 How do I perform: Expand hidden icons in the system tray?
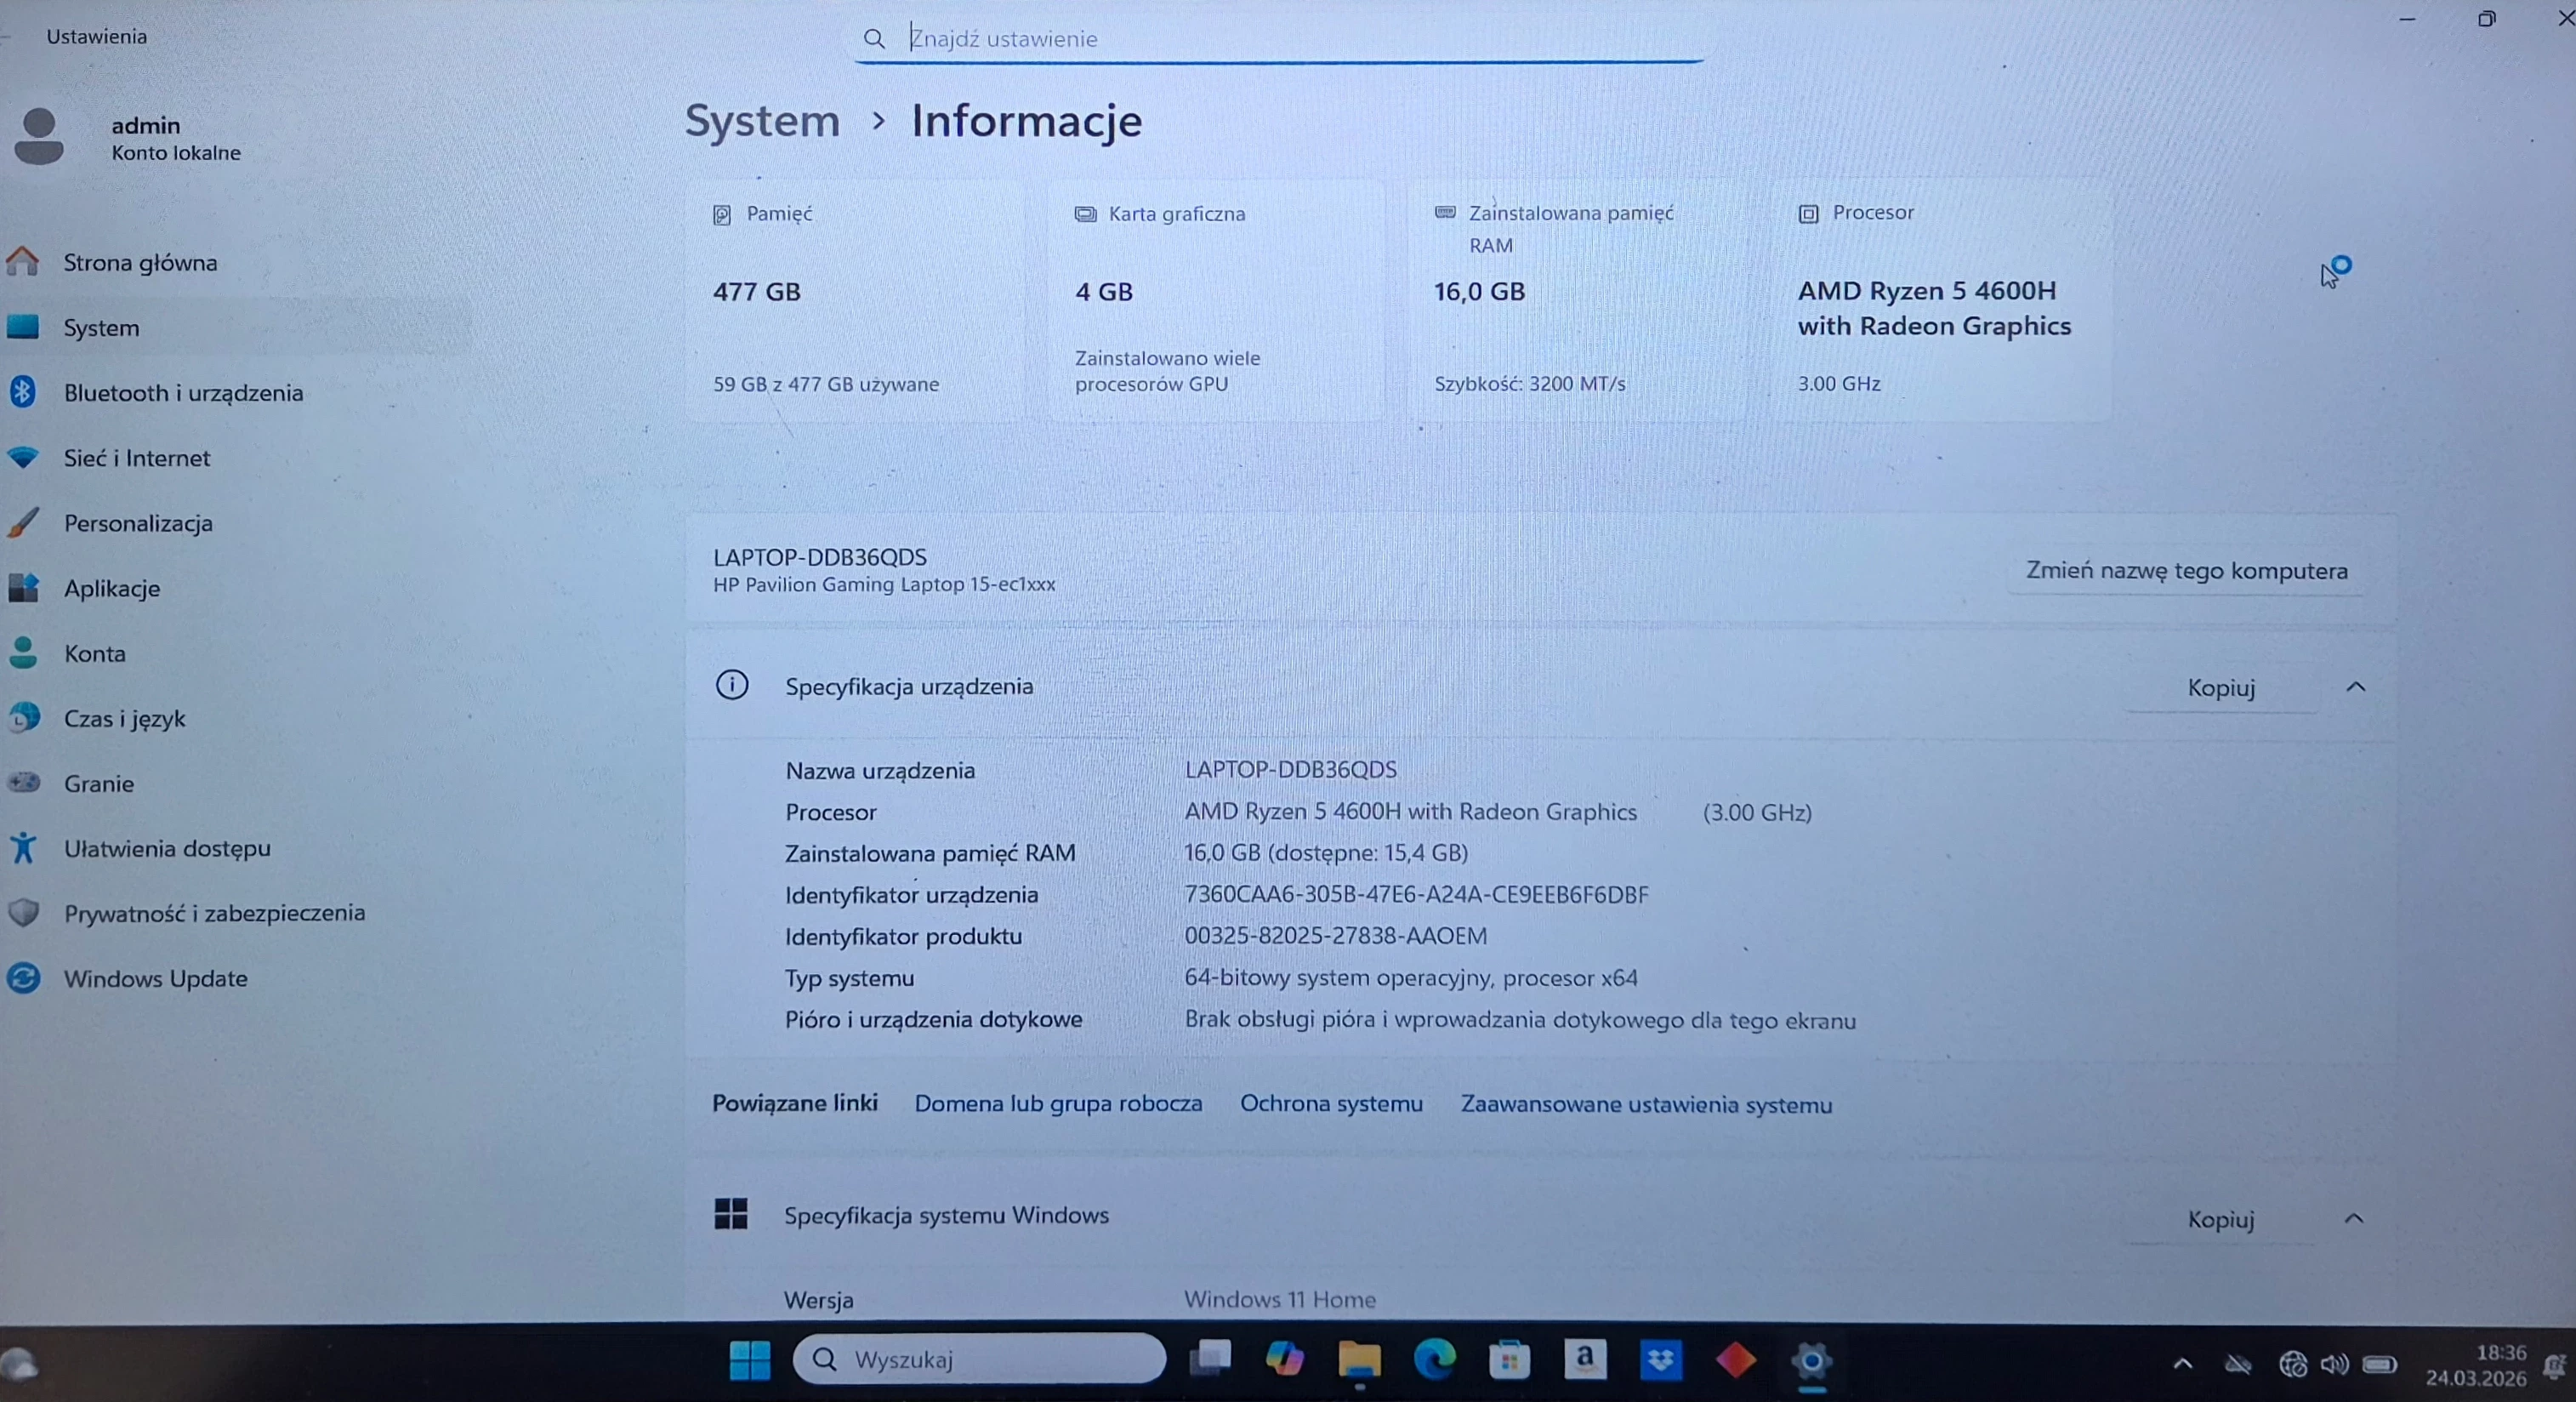[x=2183, y=1362]
